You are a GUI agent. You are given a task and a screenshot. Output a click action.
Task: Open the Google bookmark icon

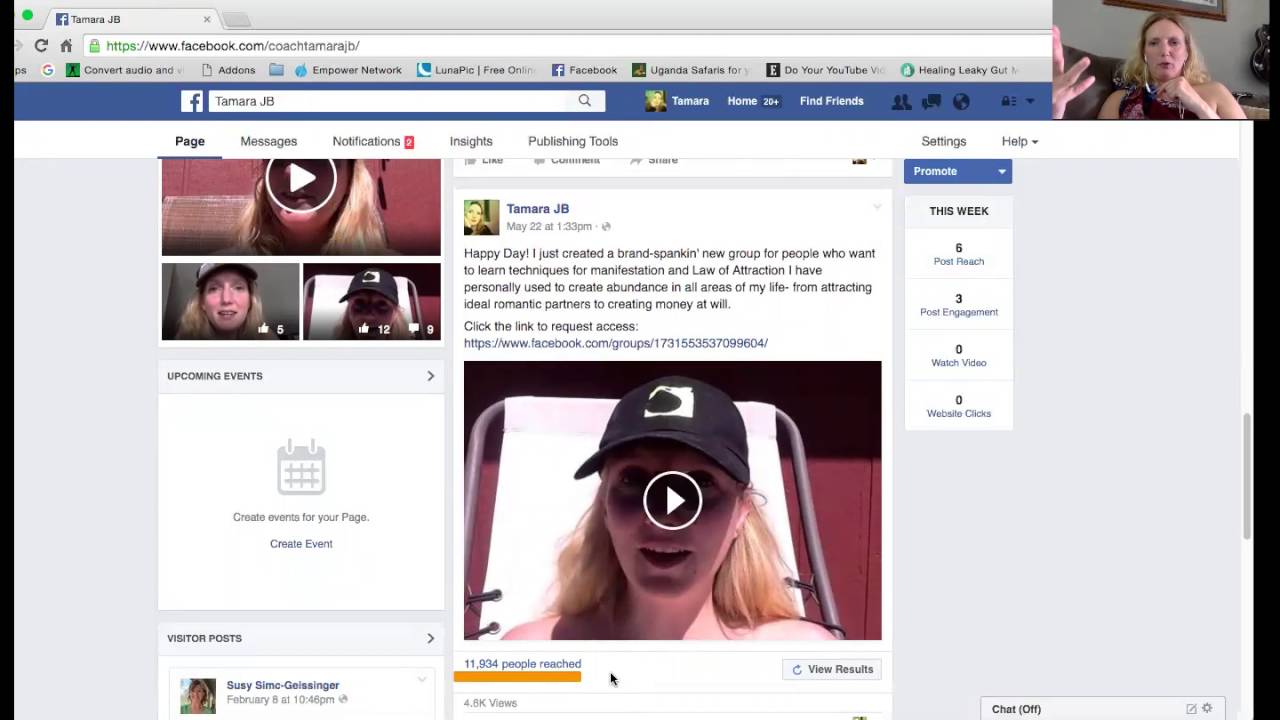[47, 70]
